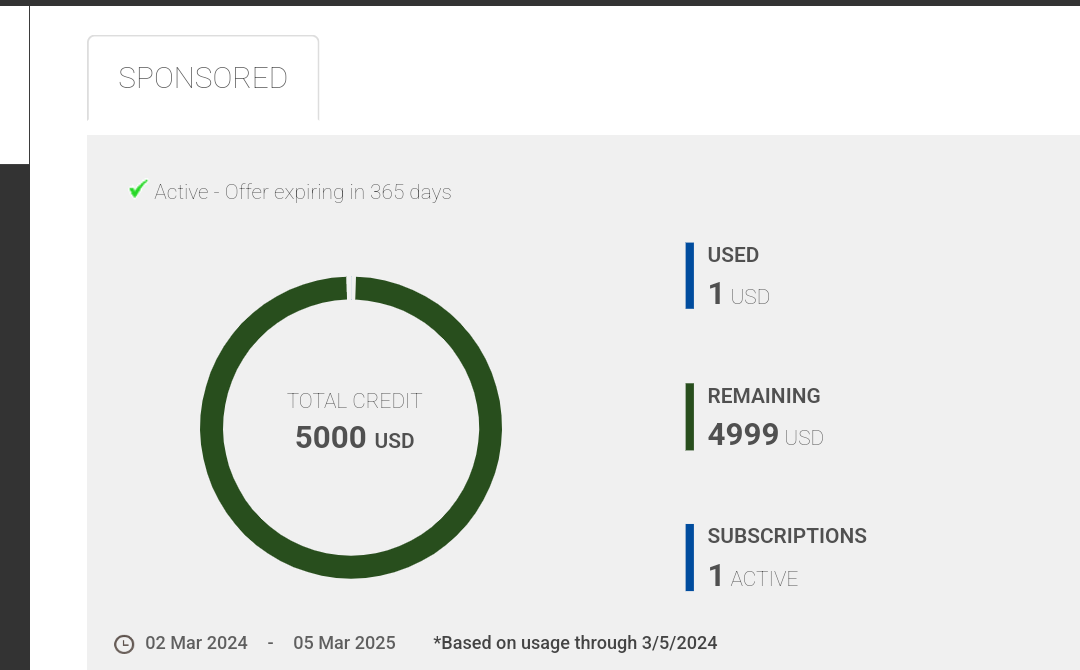The image size is (1080, 670).
Task: Click the 1 USD used value
Action: 739,295
